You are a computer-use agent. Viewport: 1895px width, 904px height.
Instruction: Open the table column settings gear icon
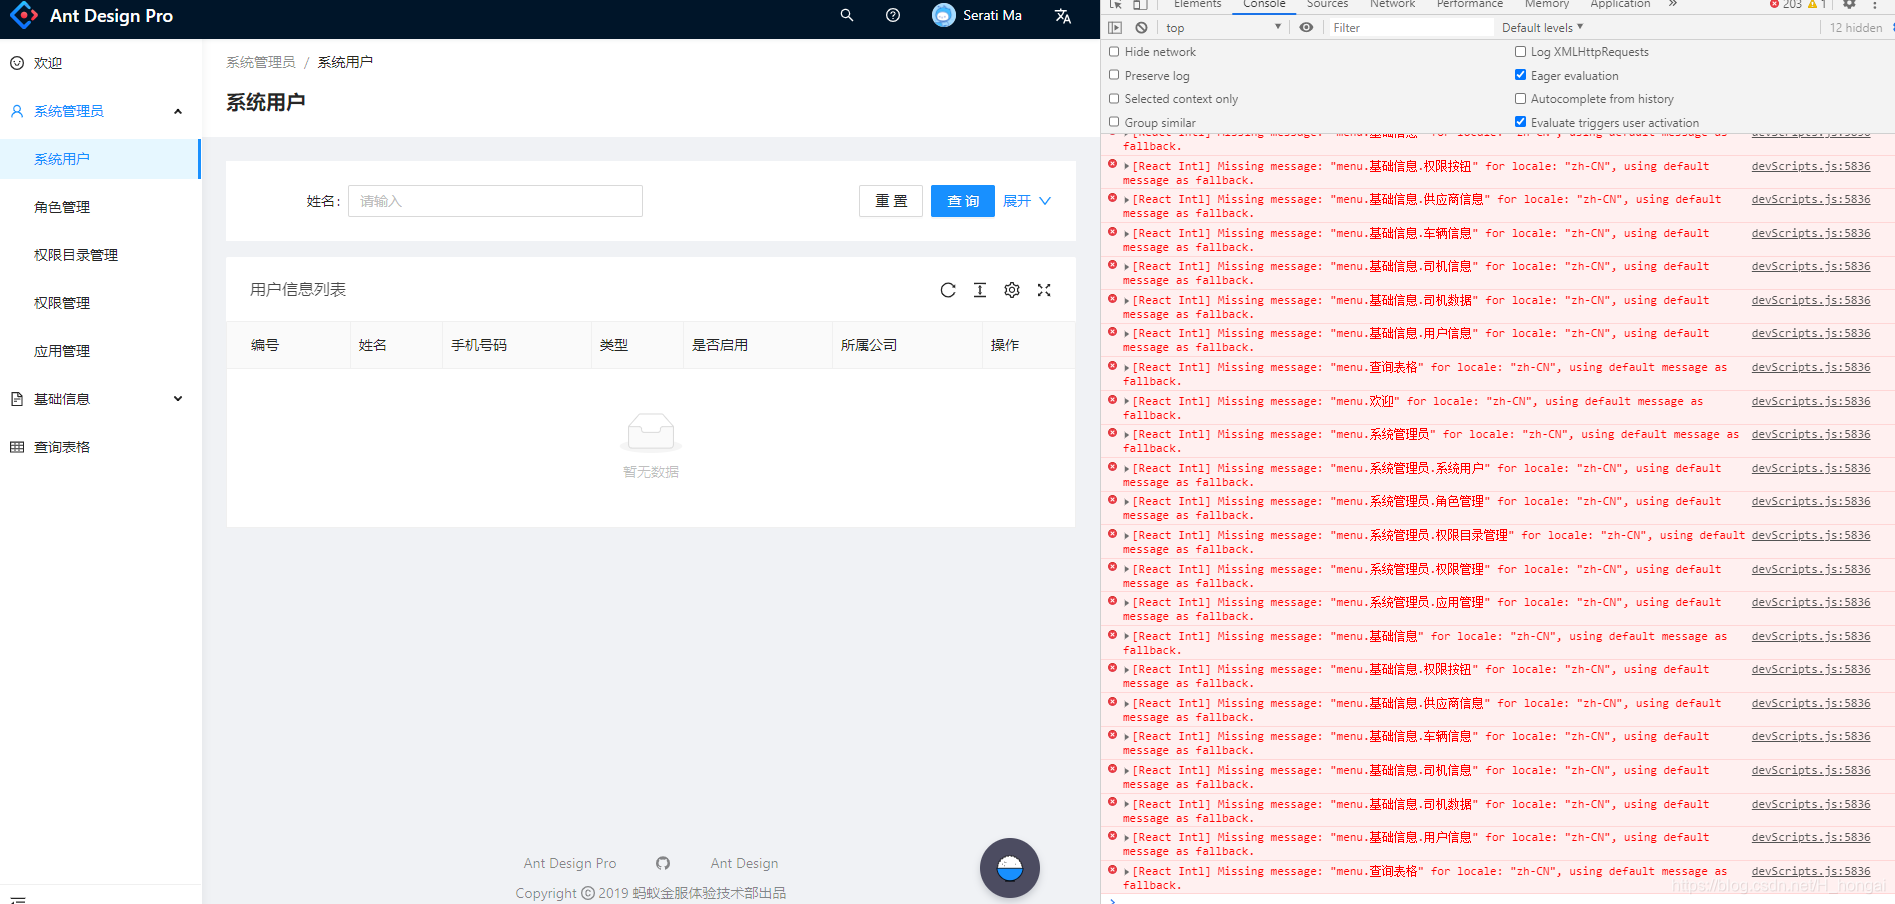tap(1011, 289)
